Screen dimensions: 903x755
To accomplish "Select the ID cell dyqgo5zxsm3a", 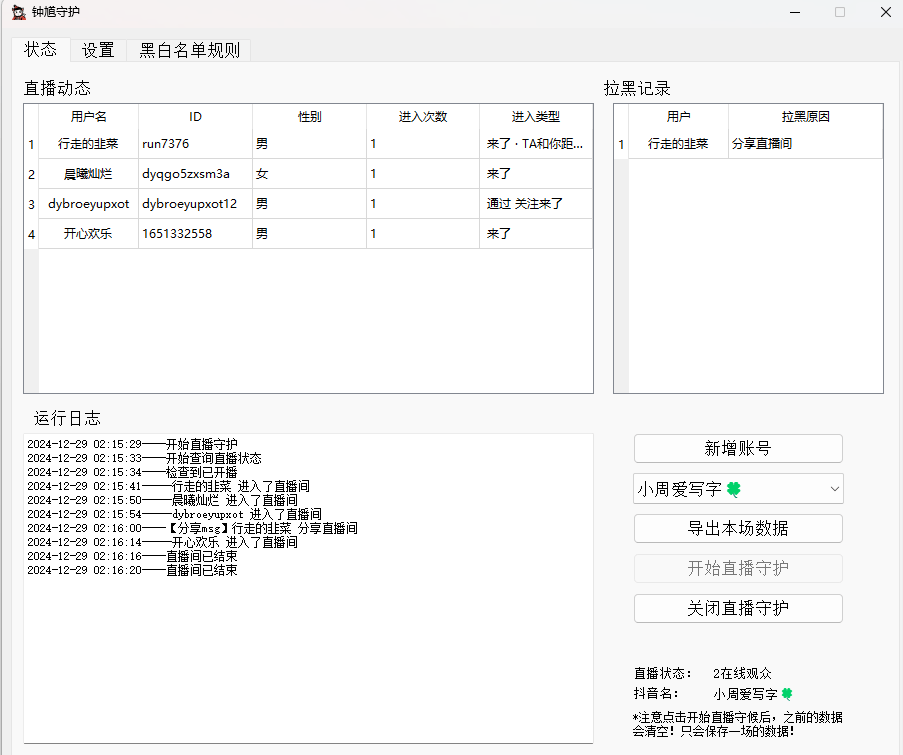I will point(195,173).
